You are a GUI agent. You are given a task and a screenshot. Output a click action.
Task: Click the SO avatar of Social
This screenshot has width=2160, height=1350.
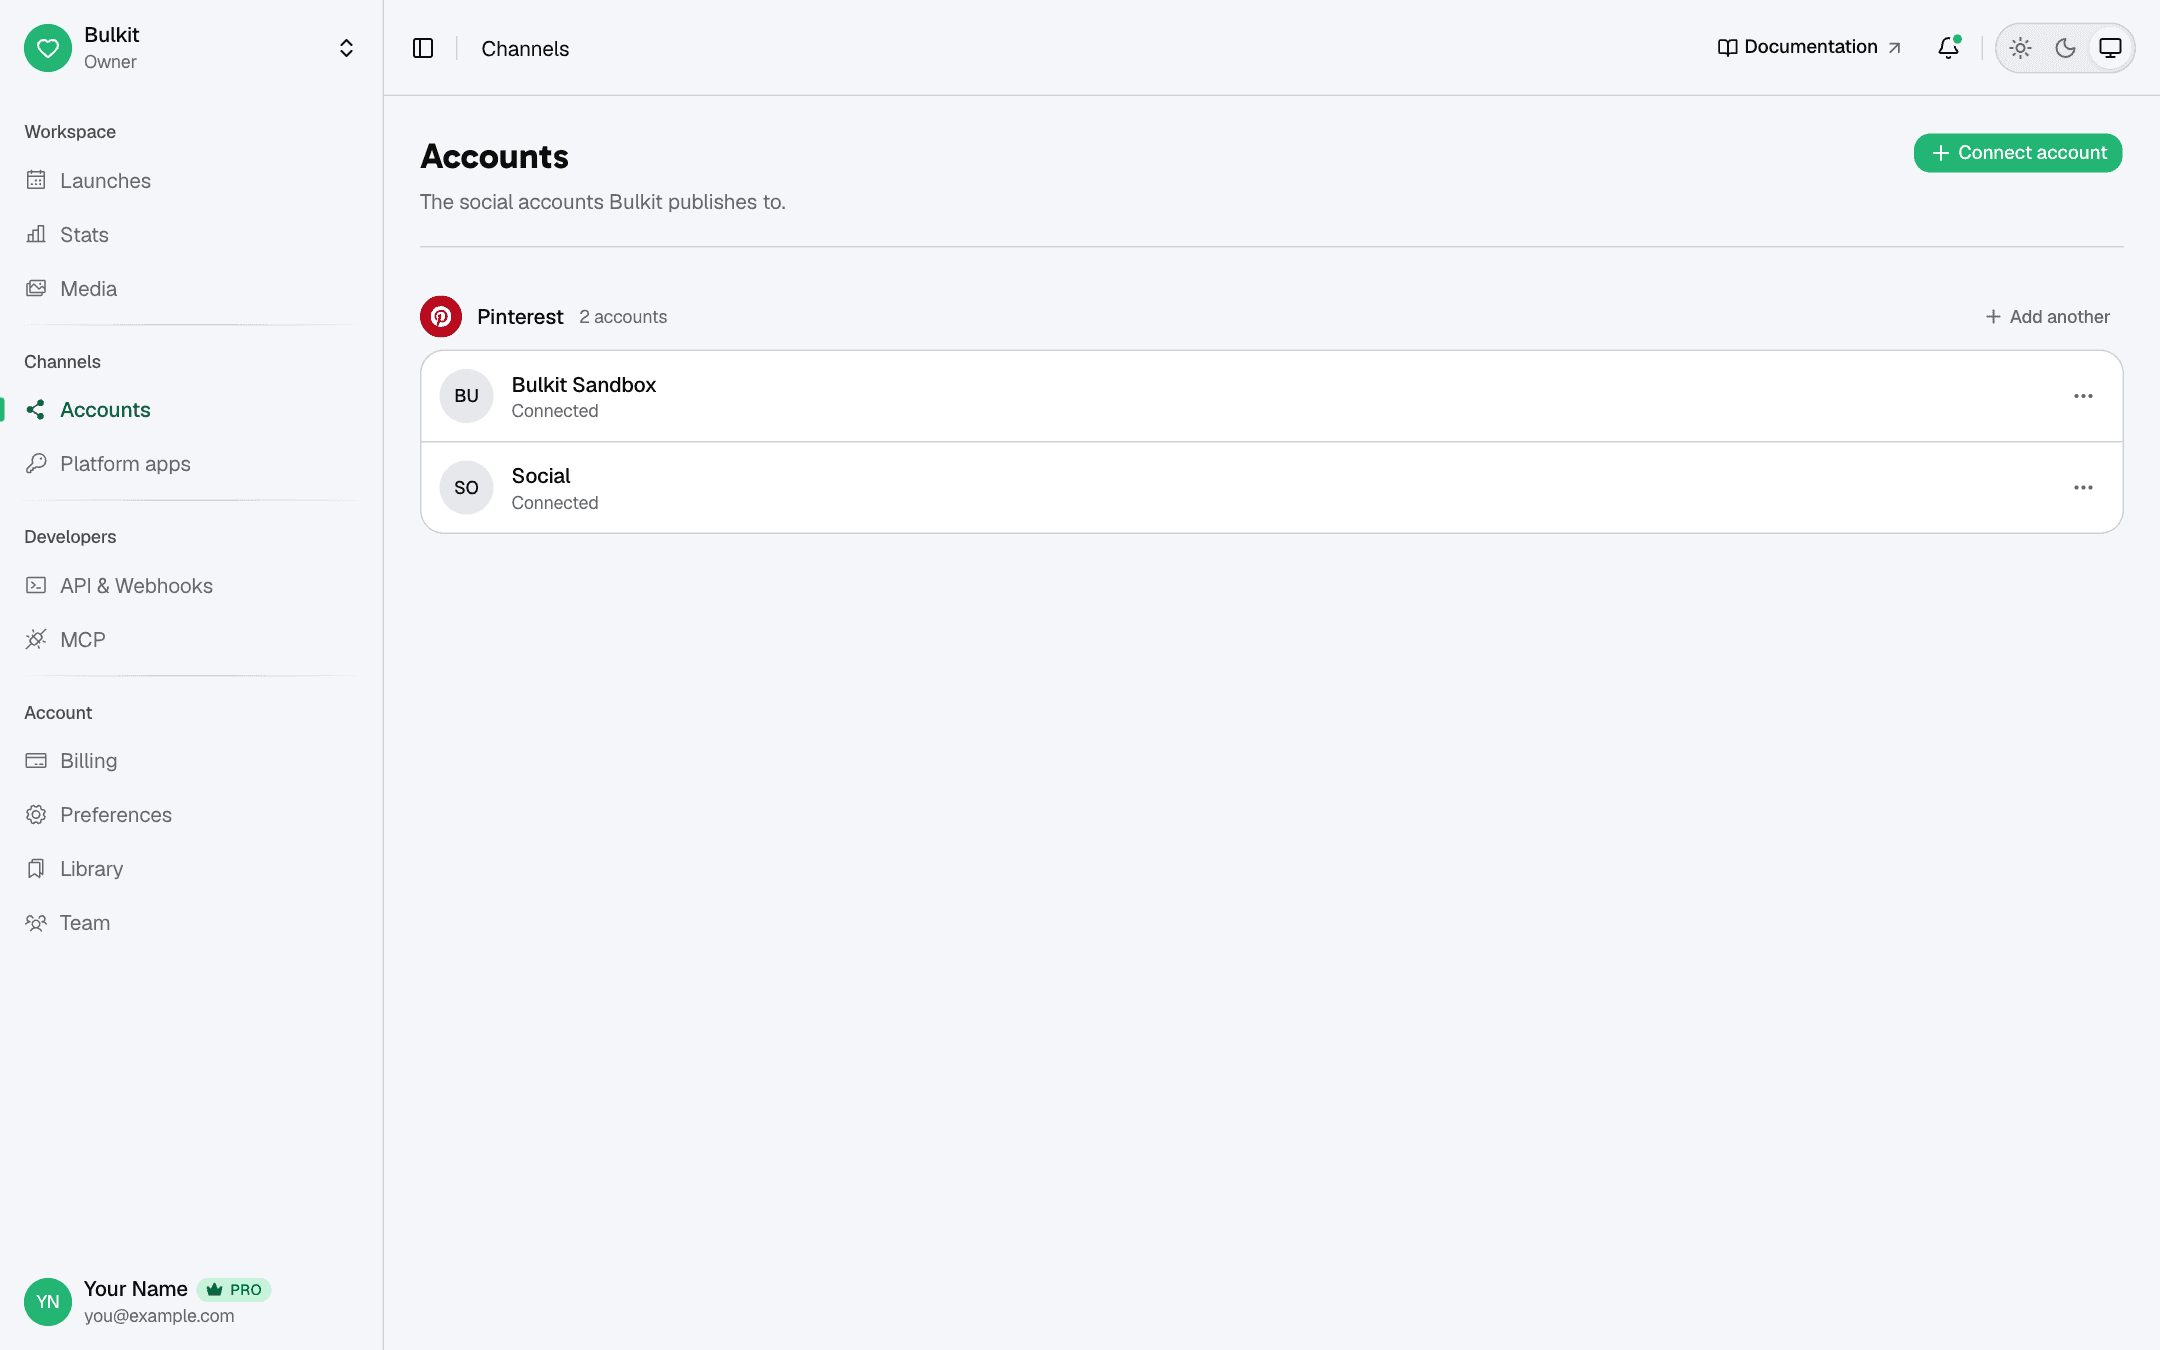[x=466, y=487]
